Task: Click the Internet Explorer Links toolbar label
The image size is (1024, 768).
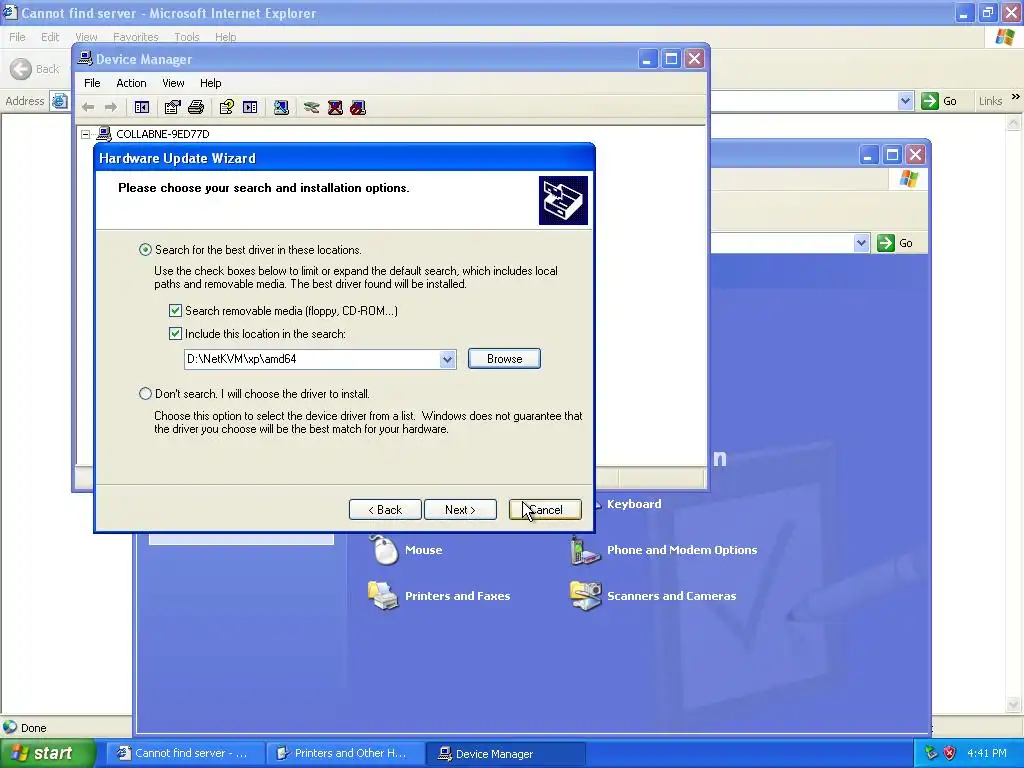Action: [x=990, y=101]
